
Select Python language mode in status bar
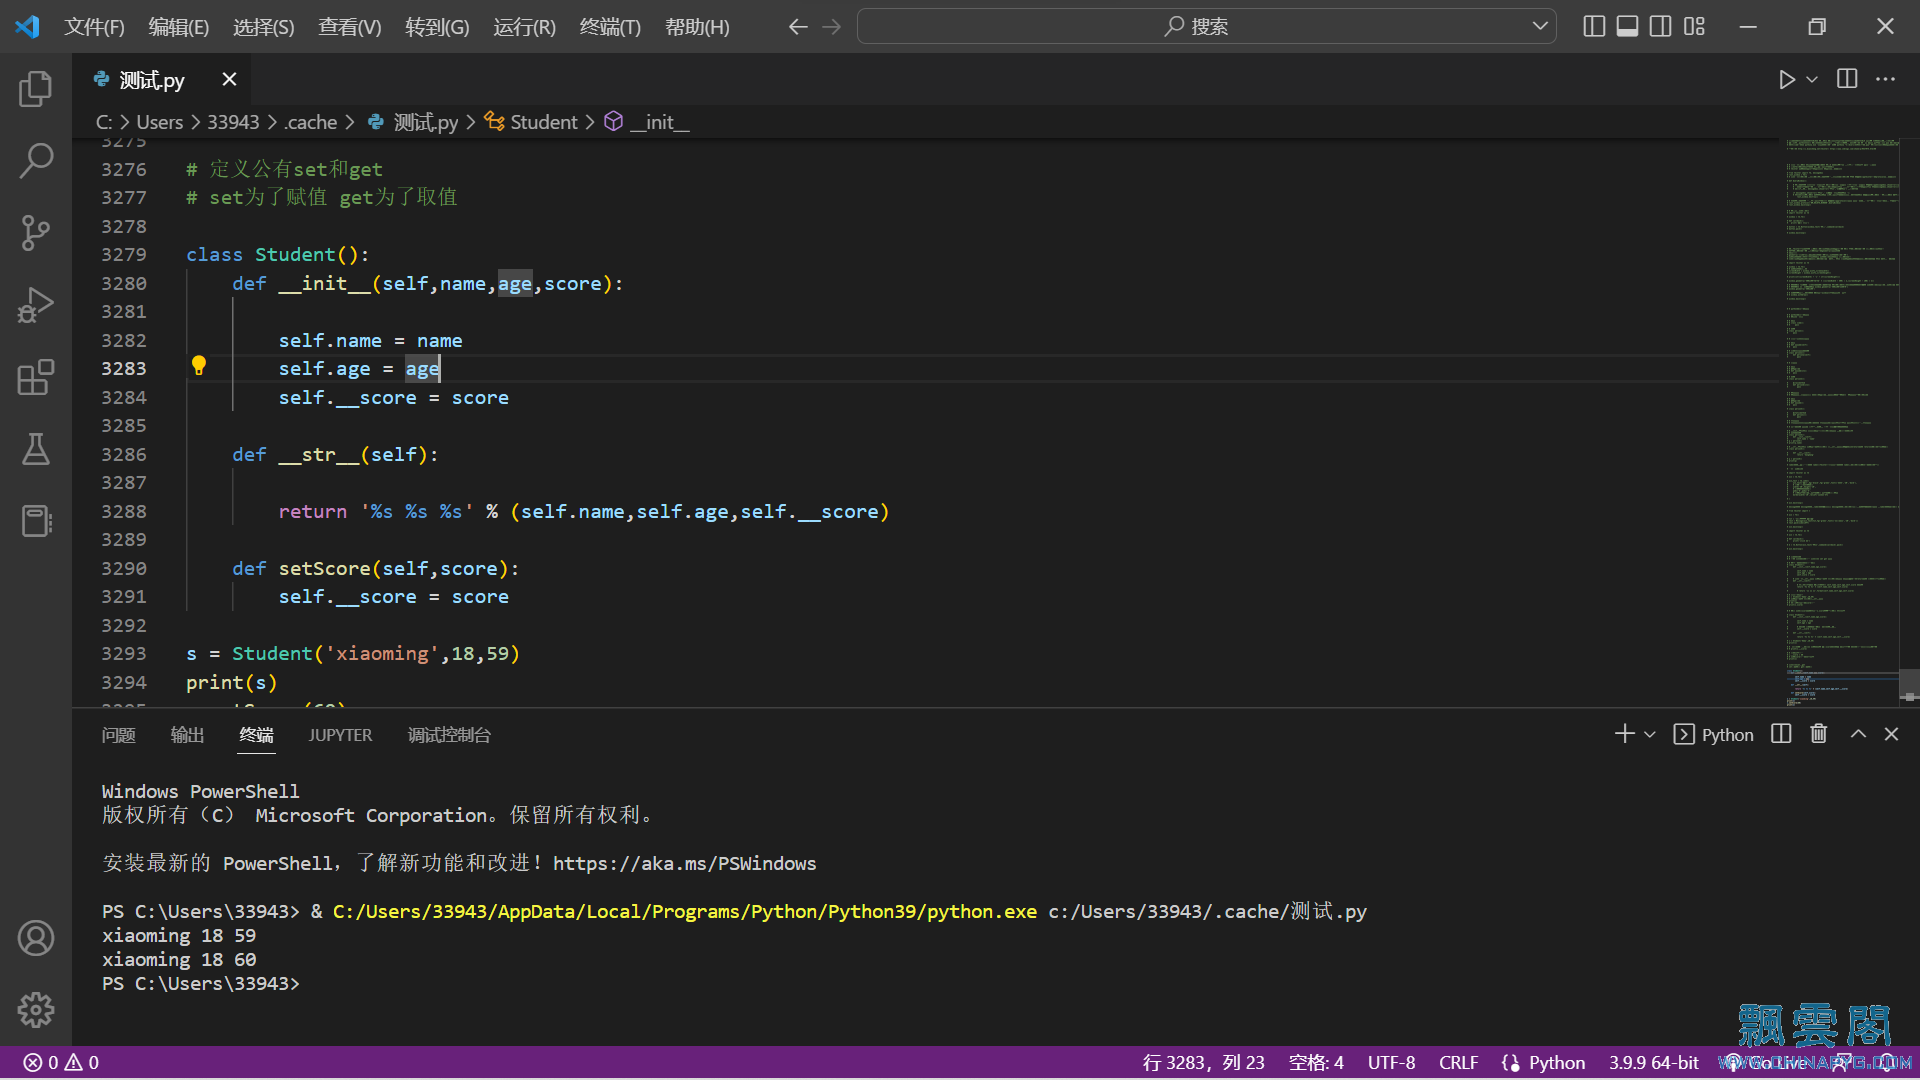pos(1556,1062)
